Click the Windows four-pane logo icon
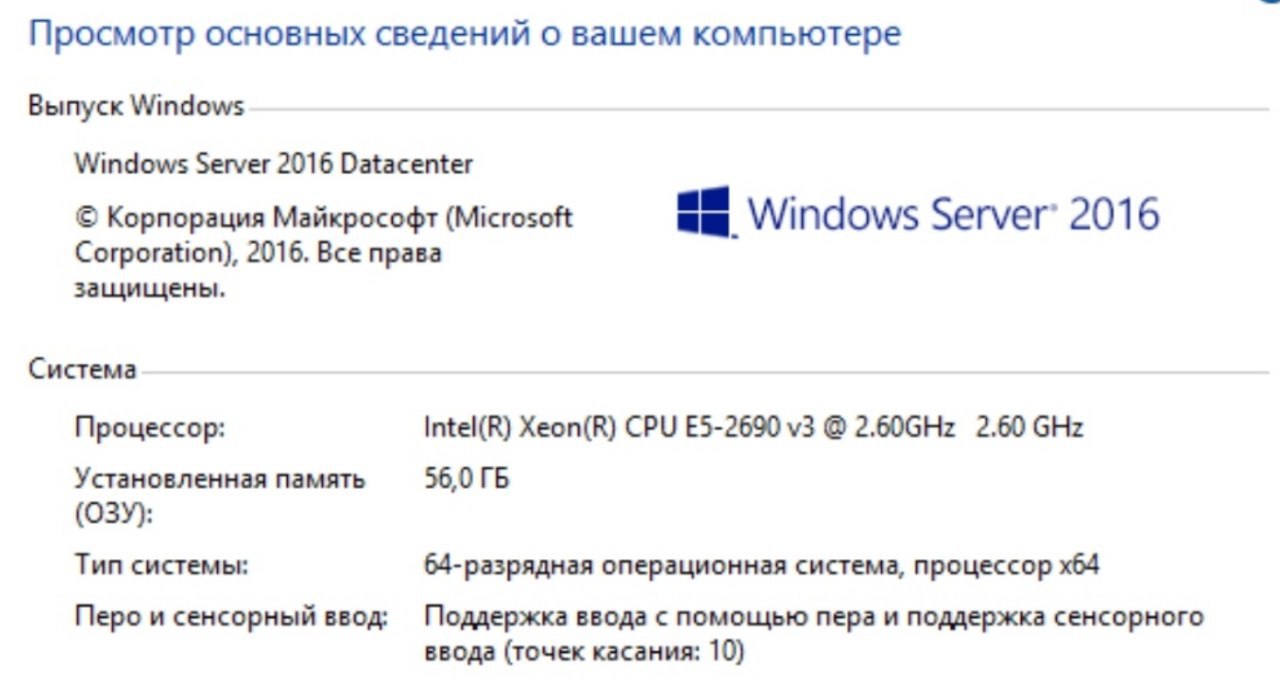The image size is (1280, 692). click(705, 212)
